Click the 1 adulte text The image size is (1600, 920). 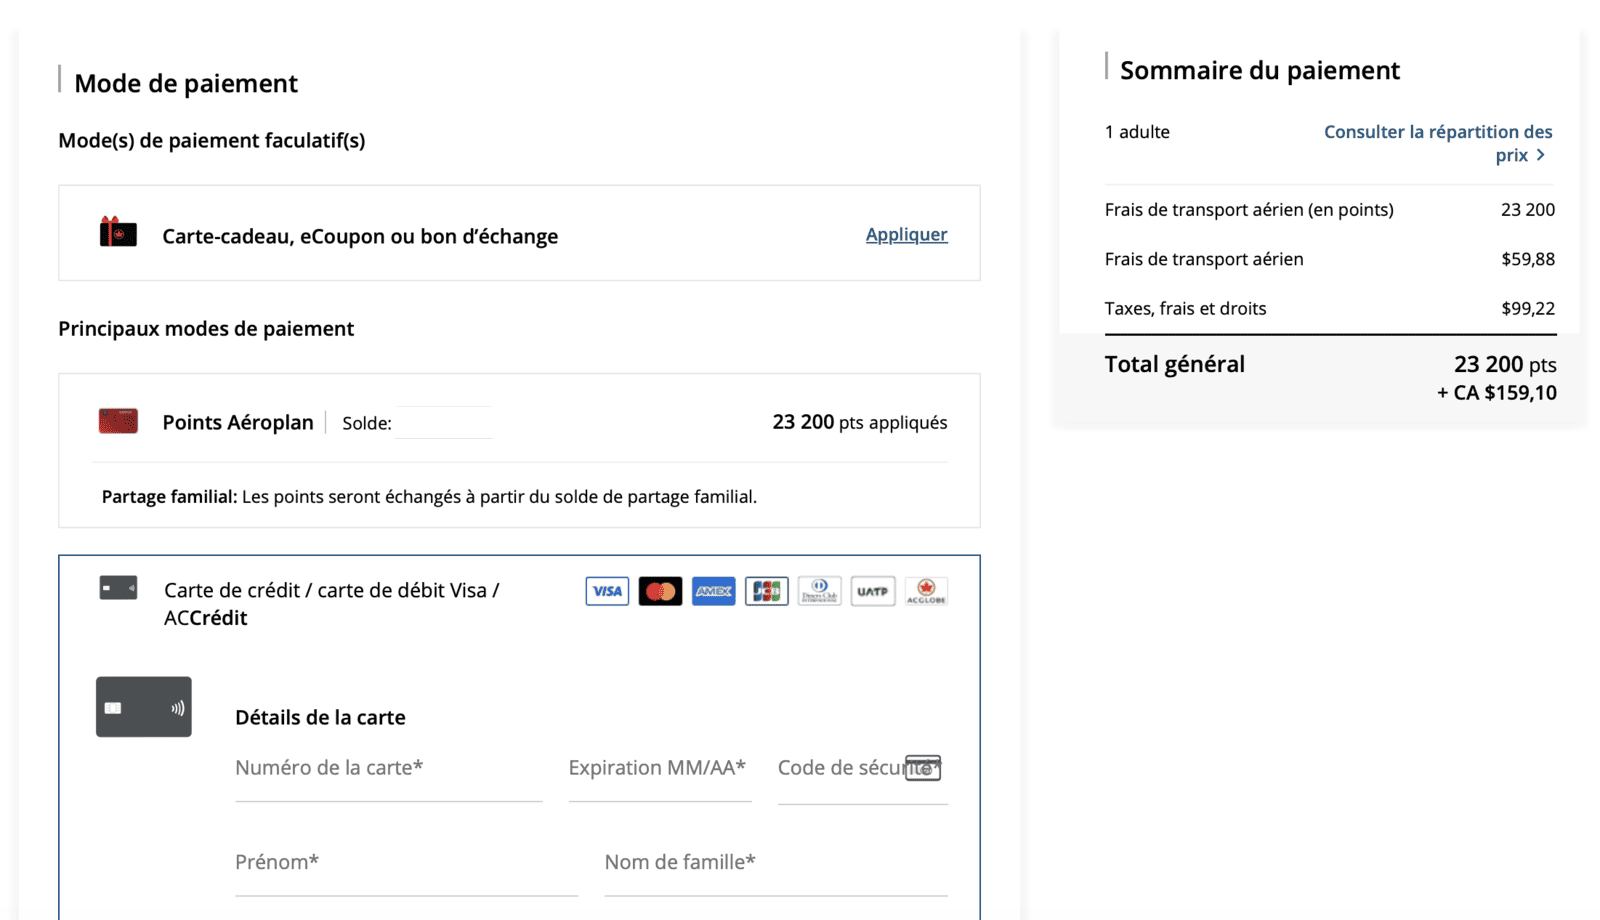(x=1137, y=132)
